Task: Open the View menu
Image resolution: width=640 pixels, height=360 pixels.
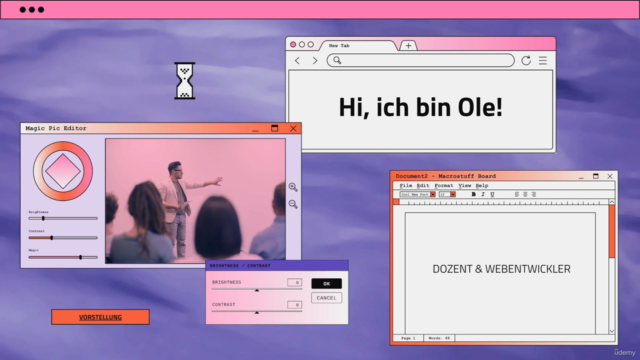Action: coord(464,186)
